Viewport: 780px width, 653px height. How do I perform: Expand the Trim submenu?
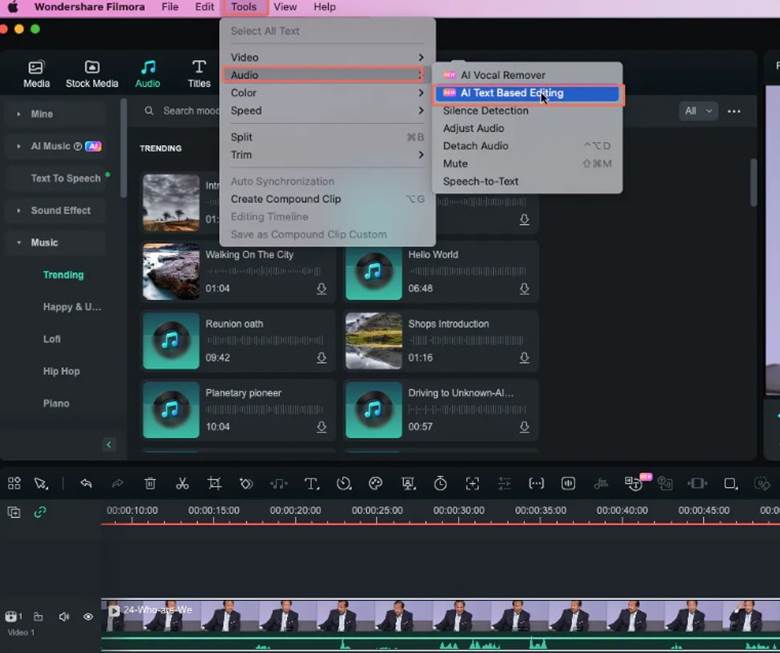pos(327,155)
